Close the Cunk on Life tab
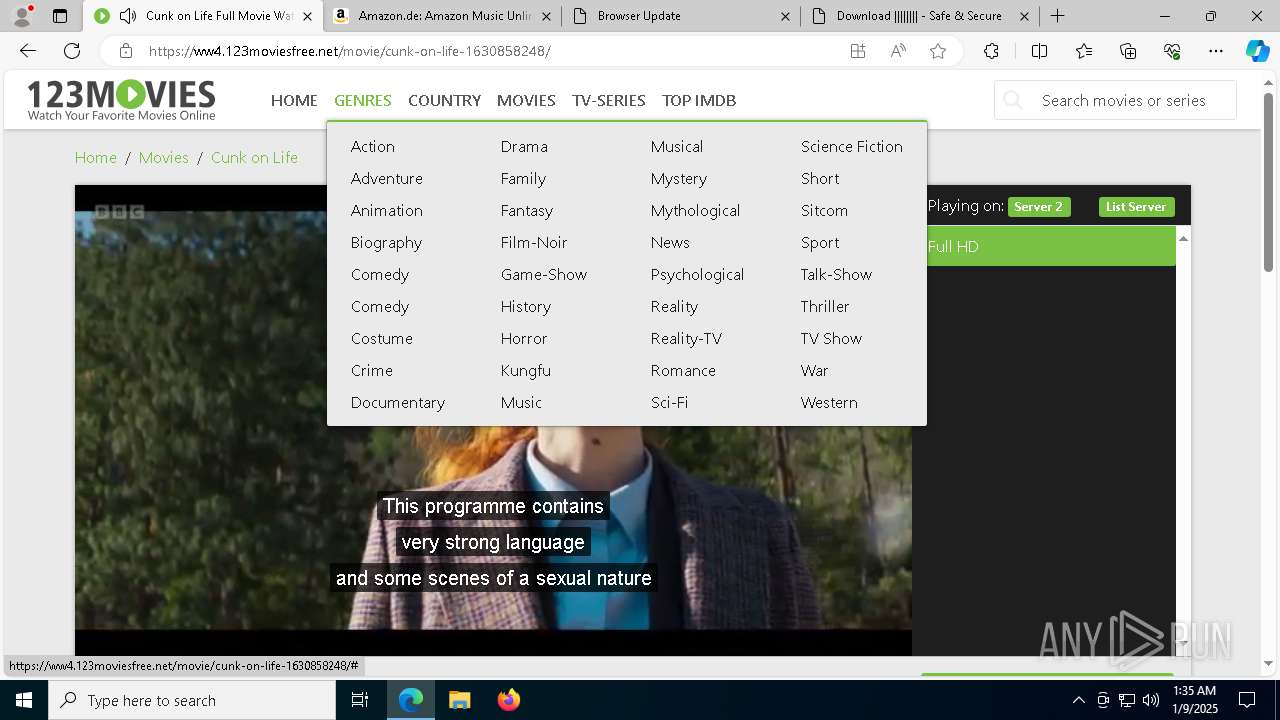Screen dimensions: 1280x720 point(307,16)
